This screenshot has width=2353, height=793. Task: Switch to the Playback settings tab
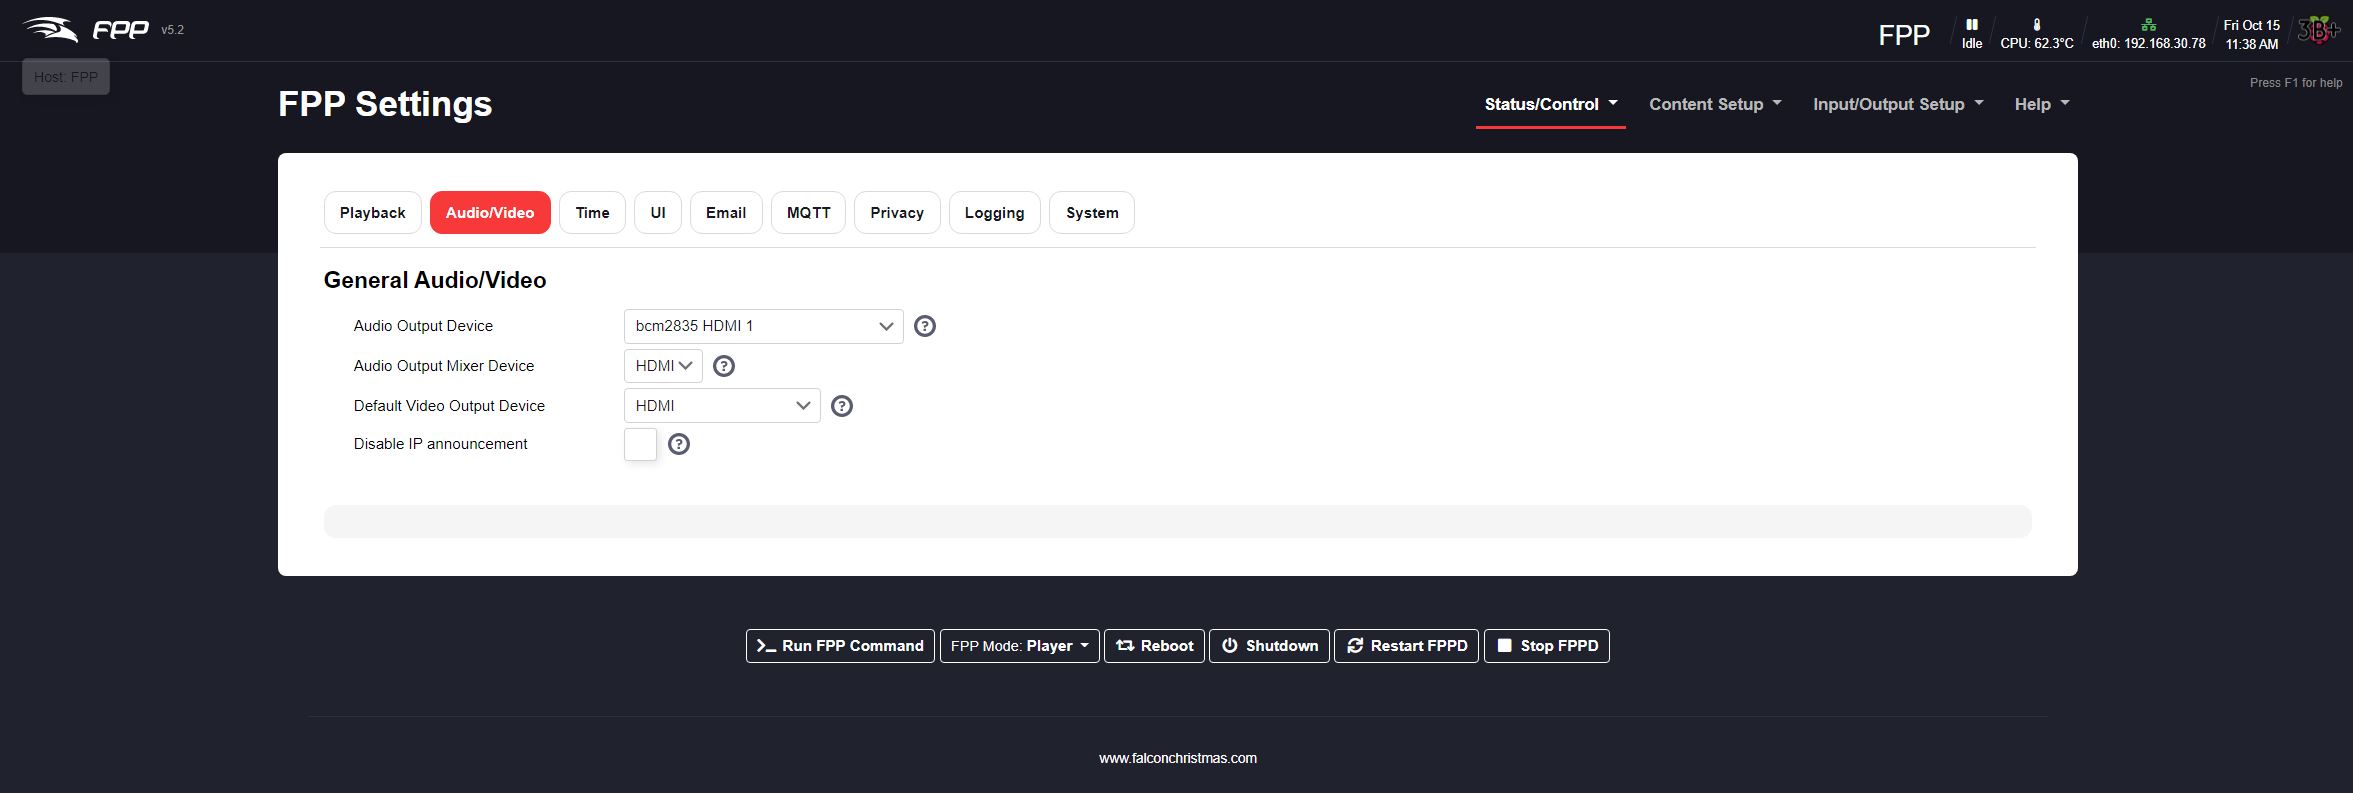pyautogui.click(x=372, y=213)
